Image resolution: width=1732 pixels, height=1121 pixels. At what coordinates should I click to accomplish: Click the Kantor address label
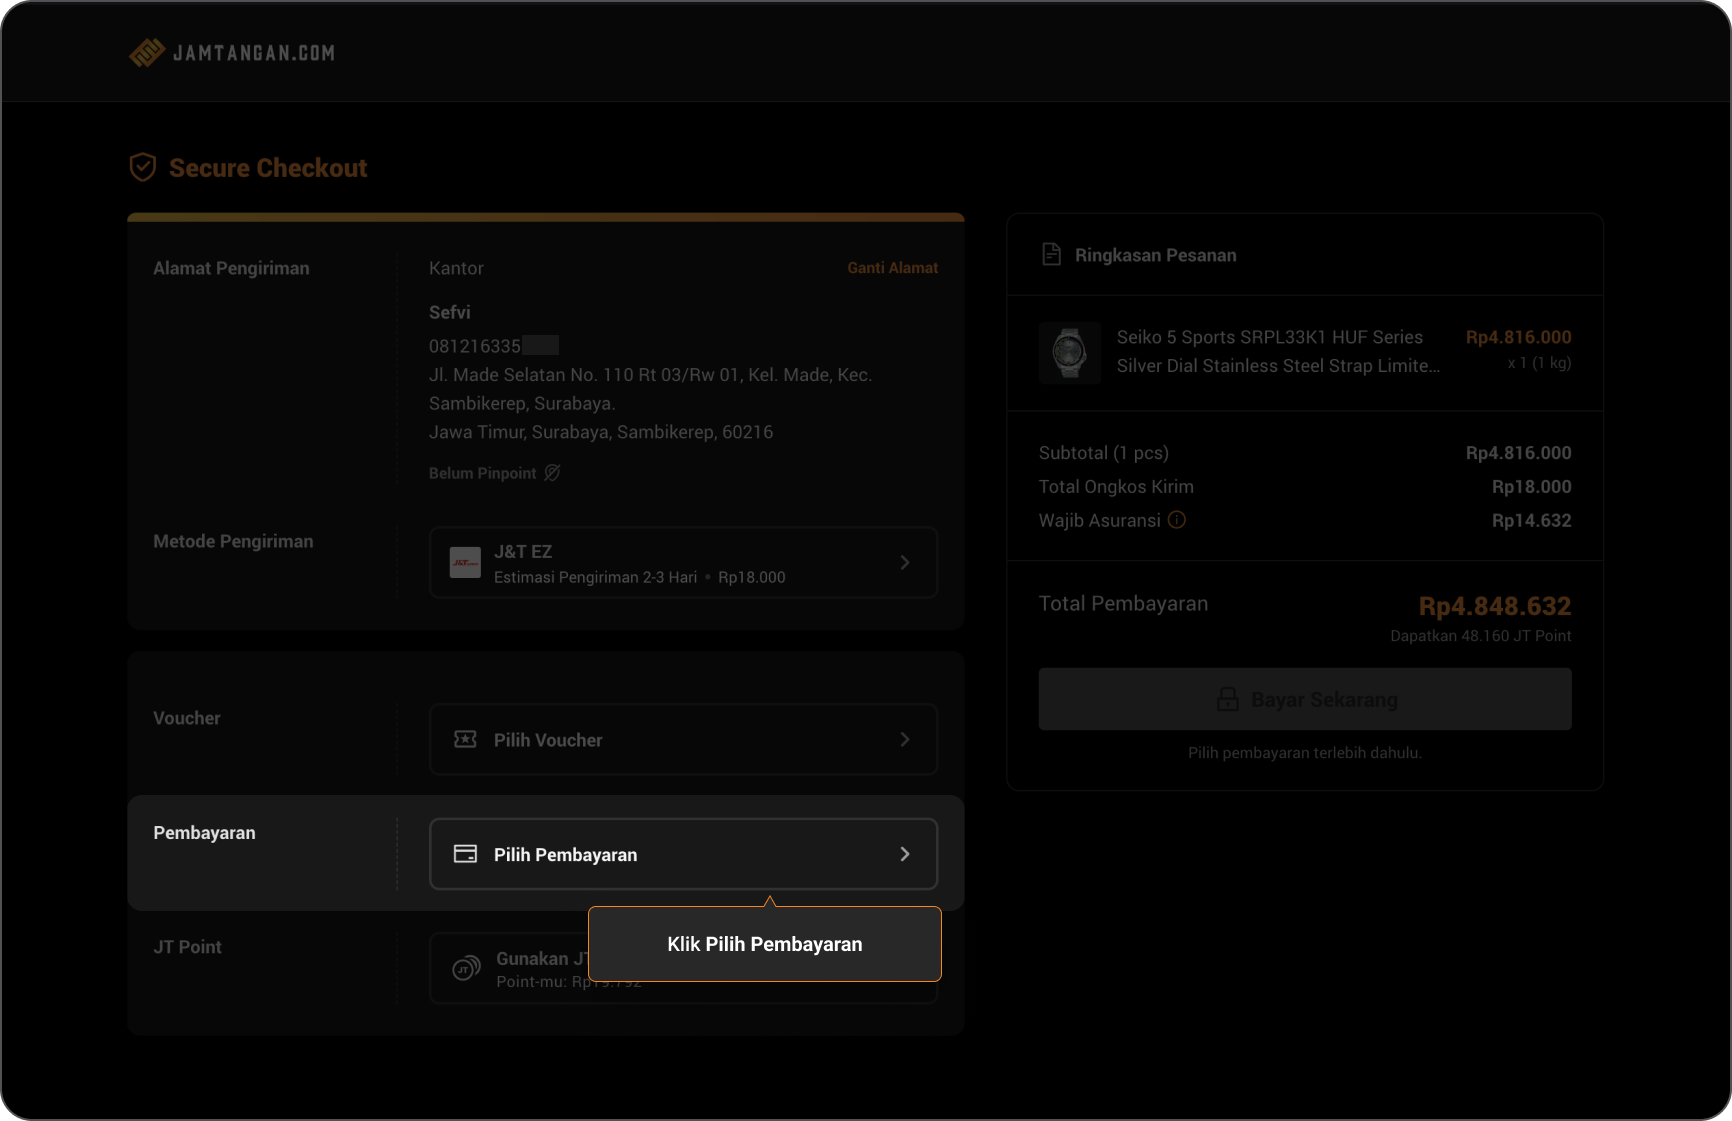456,268
